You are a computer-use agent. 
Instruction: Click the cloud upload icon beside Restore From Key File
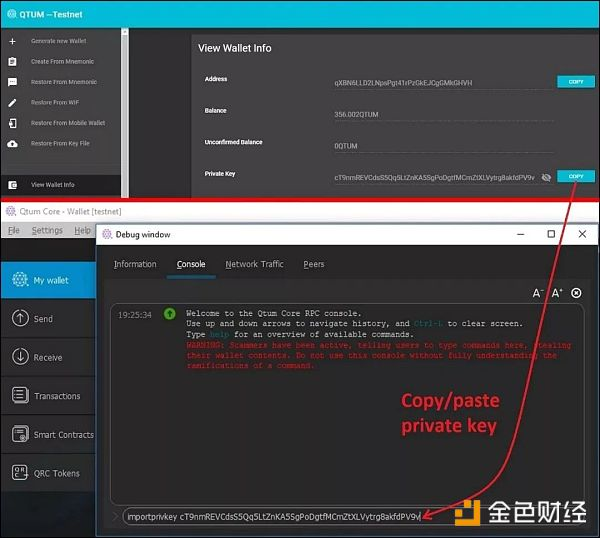point(12,144)
